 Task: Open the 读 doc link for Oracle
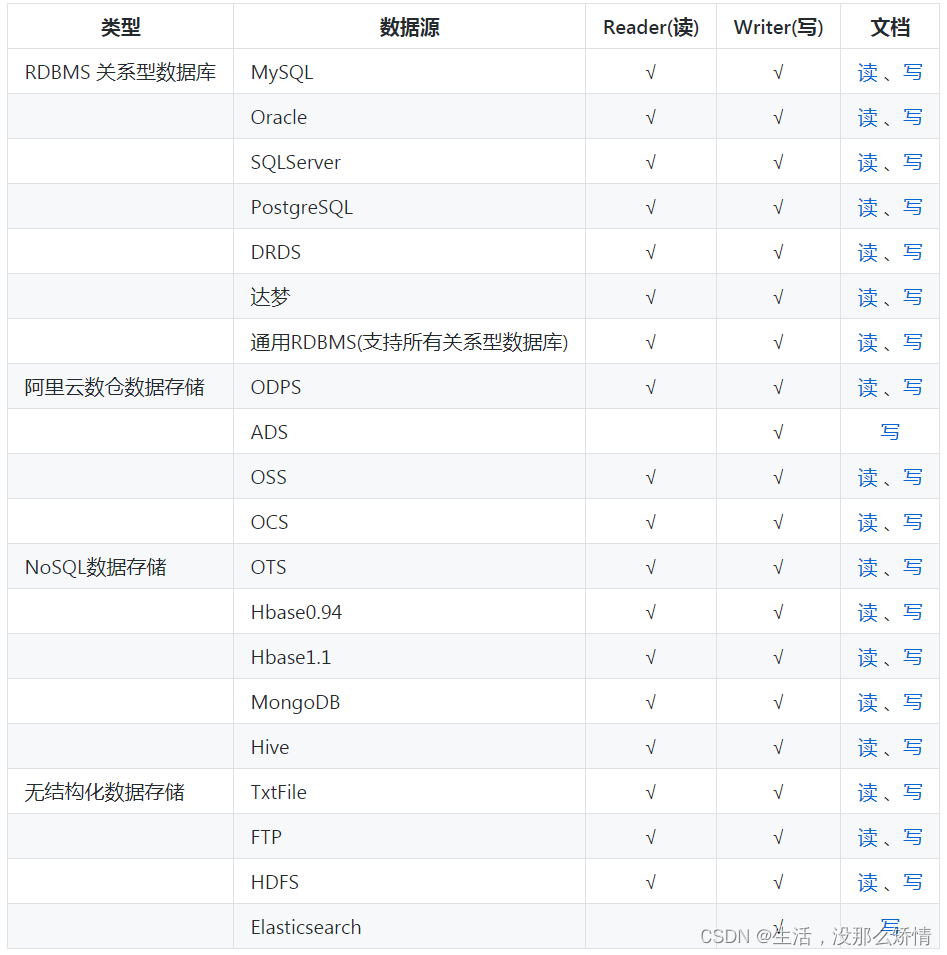pos(868,118)
